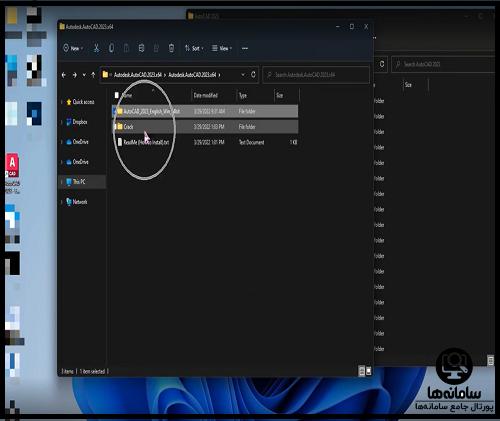
Task: Expand the Quick access tree node
Action: 62,102
